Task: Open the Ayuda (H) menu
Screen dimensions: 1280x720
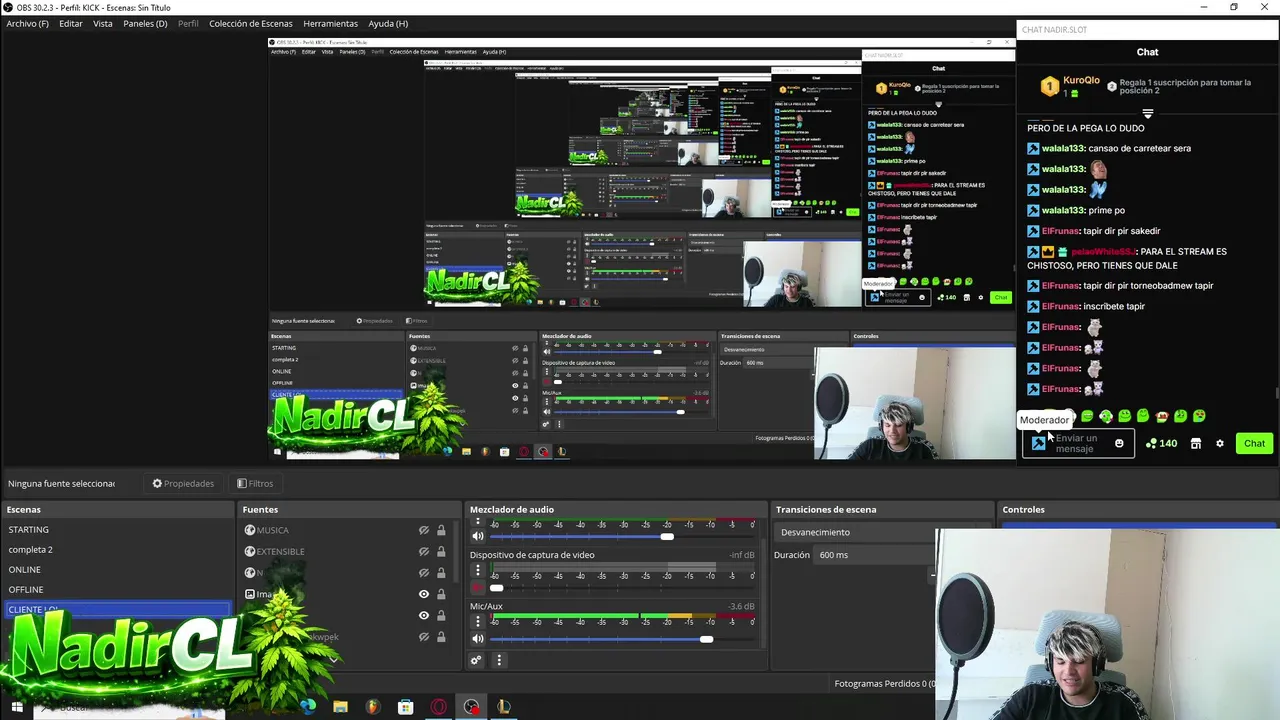Action: [388, 23]
